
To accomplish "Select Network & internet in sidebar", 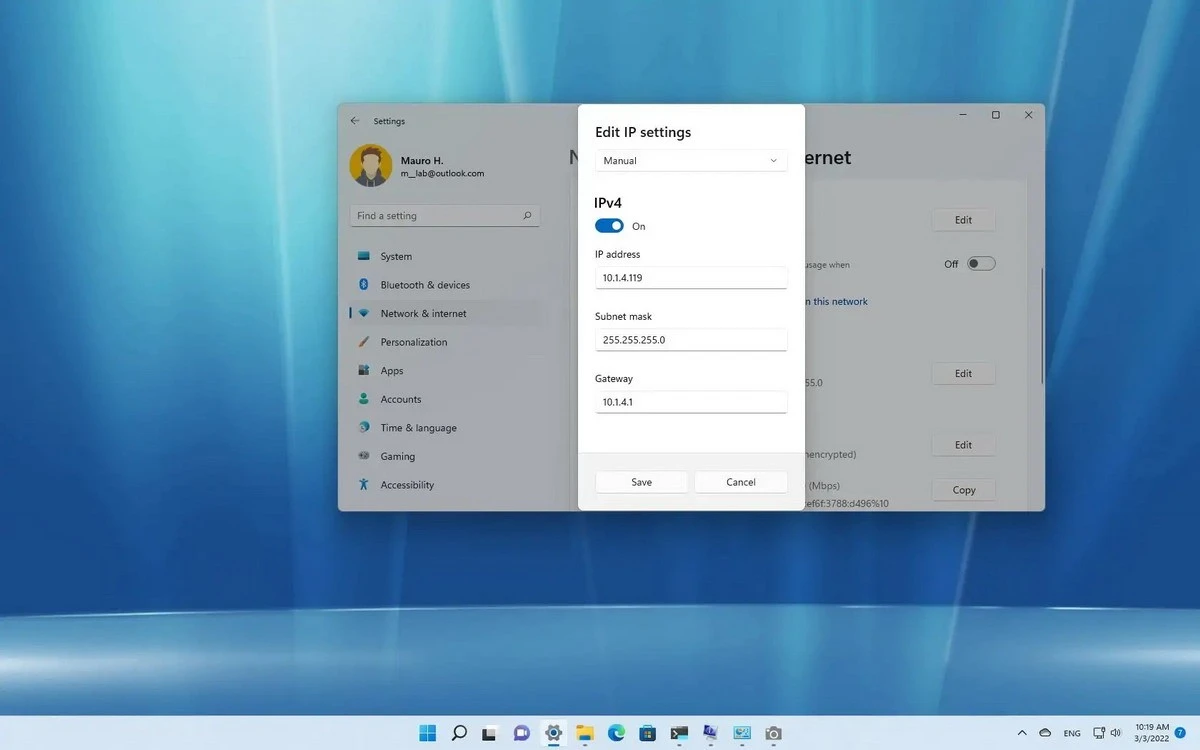I will point(423,314).
